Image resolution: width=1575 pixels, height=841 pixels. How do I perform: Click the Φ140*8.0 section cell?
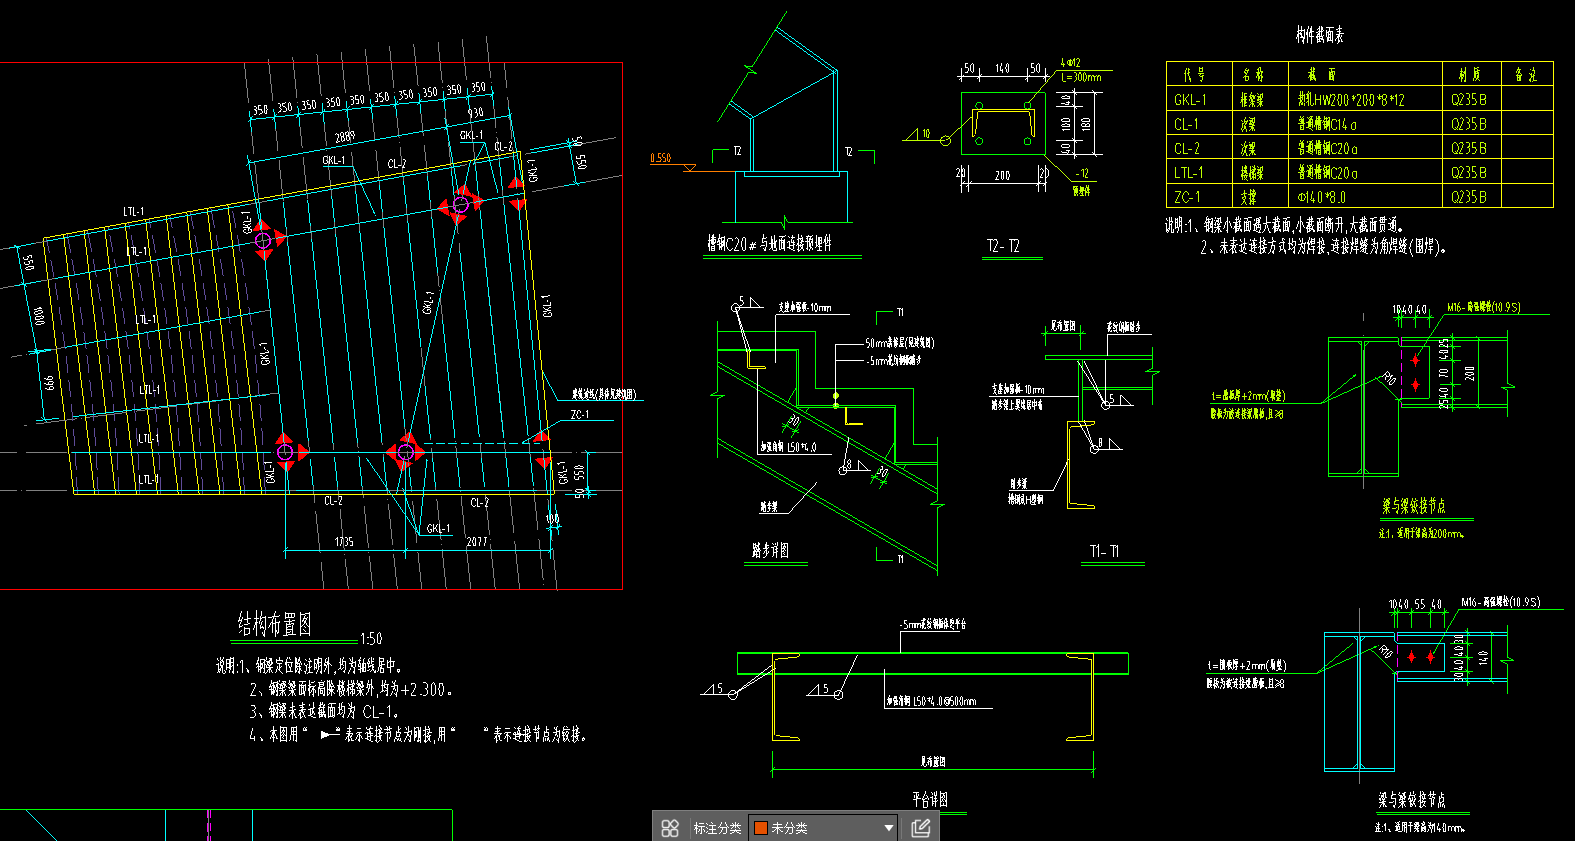coord(1322,197)
